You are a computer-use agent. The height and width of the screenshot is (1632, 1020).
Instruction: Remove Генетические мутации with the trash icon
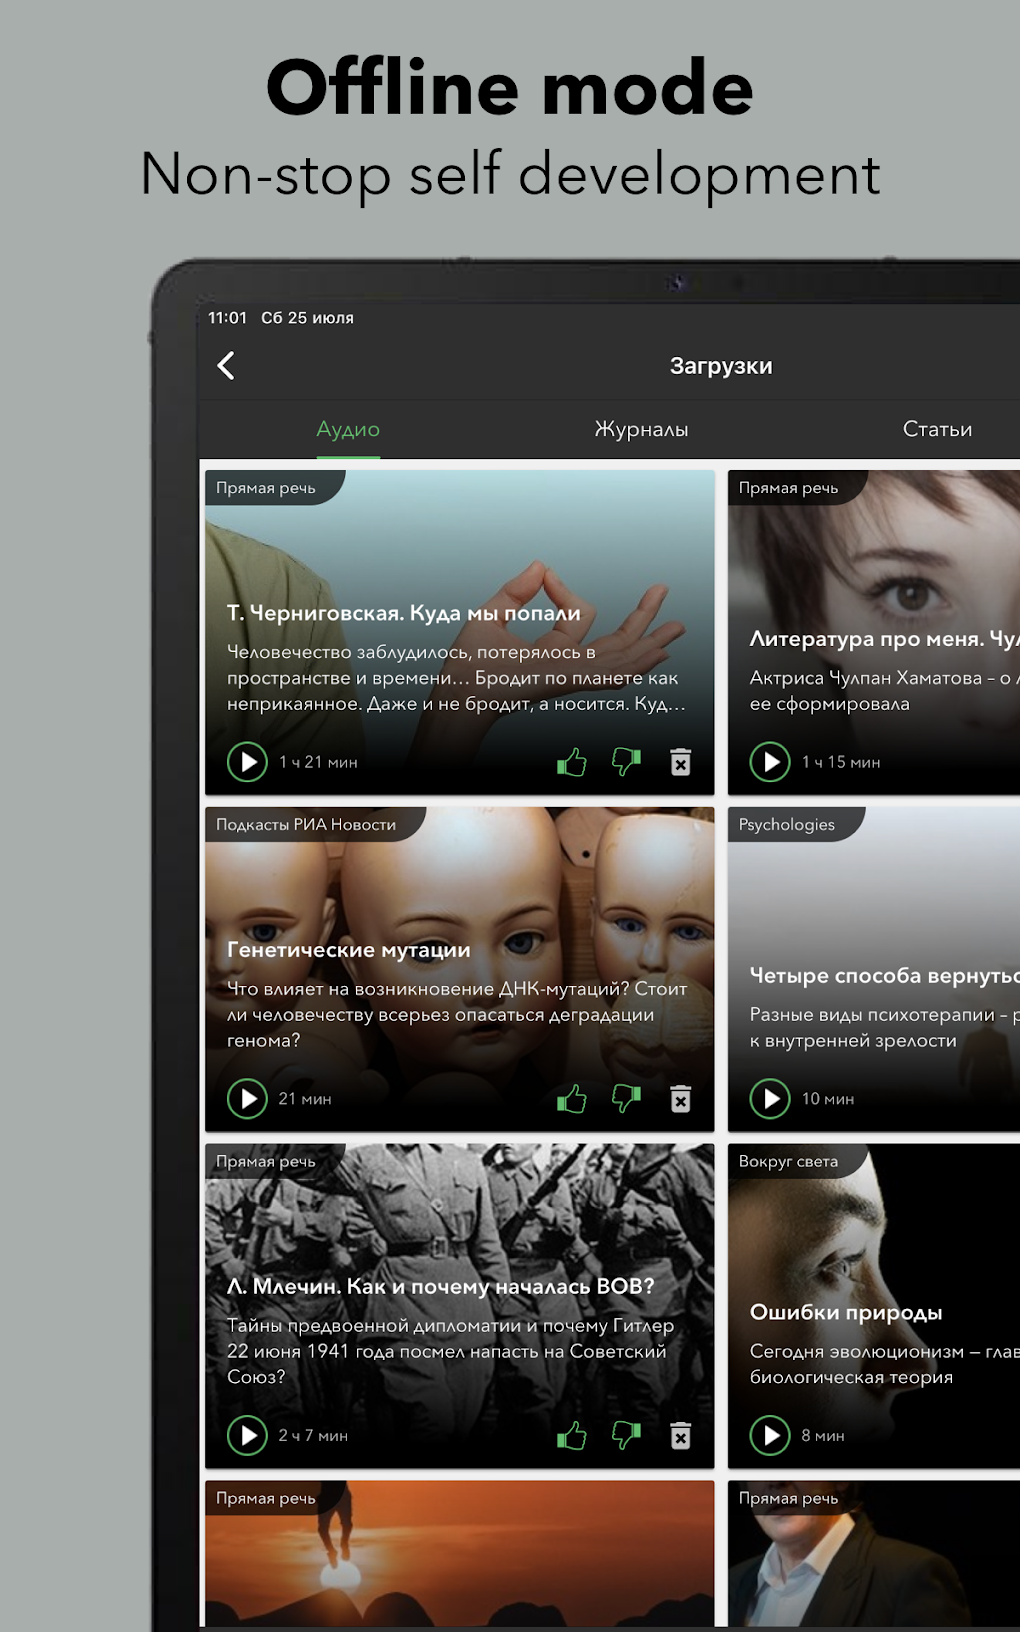click(681, 1099)
